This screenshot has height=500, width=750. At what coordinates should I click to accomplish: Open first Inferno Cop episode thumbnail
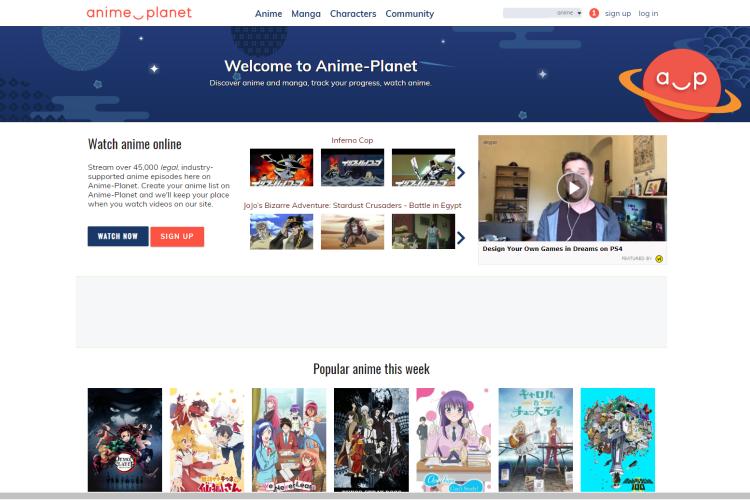pyautogui.click(x=281, y=167)
